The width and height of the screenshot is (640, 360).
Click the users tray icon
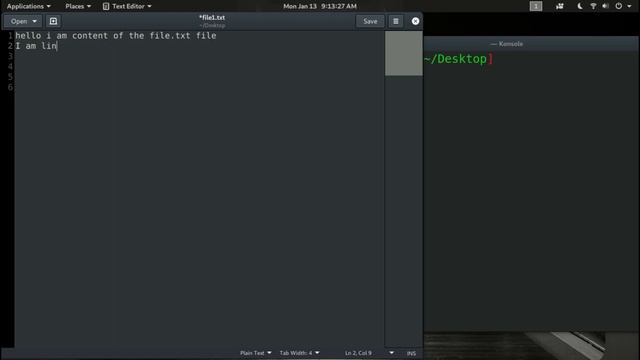tap(560, 6)
